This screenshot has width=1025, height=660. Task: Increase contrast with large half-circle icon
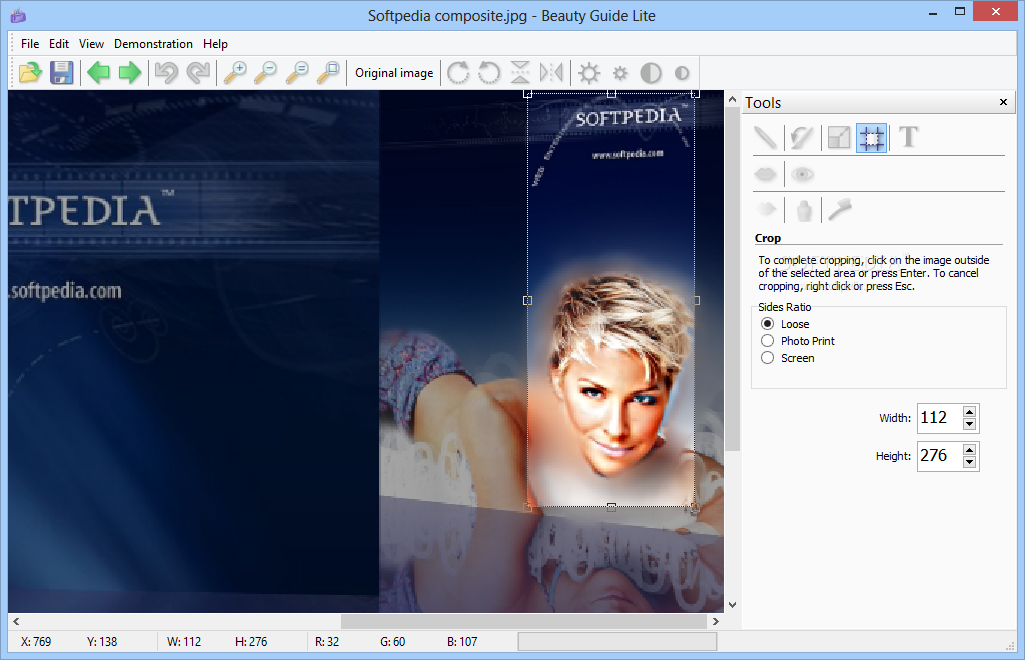pos(651,73)
